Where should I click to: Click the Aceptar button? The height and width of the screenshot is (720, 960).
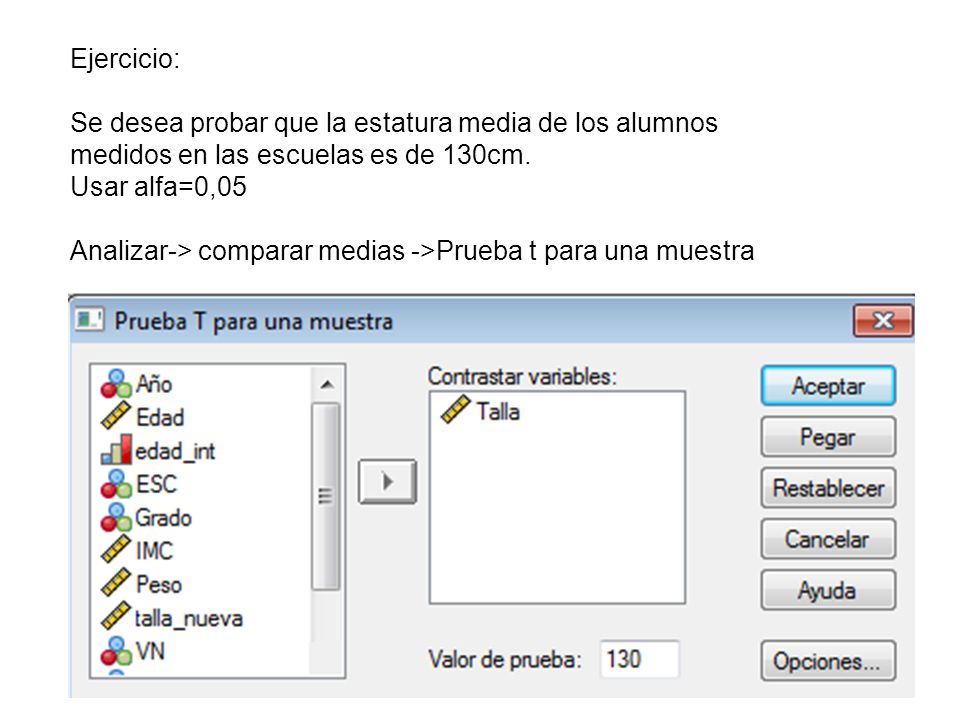tap(828, 386)
